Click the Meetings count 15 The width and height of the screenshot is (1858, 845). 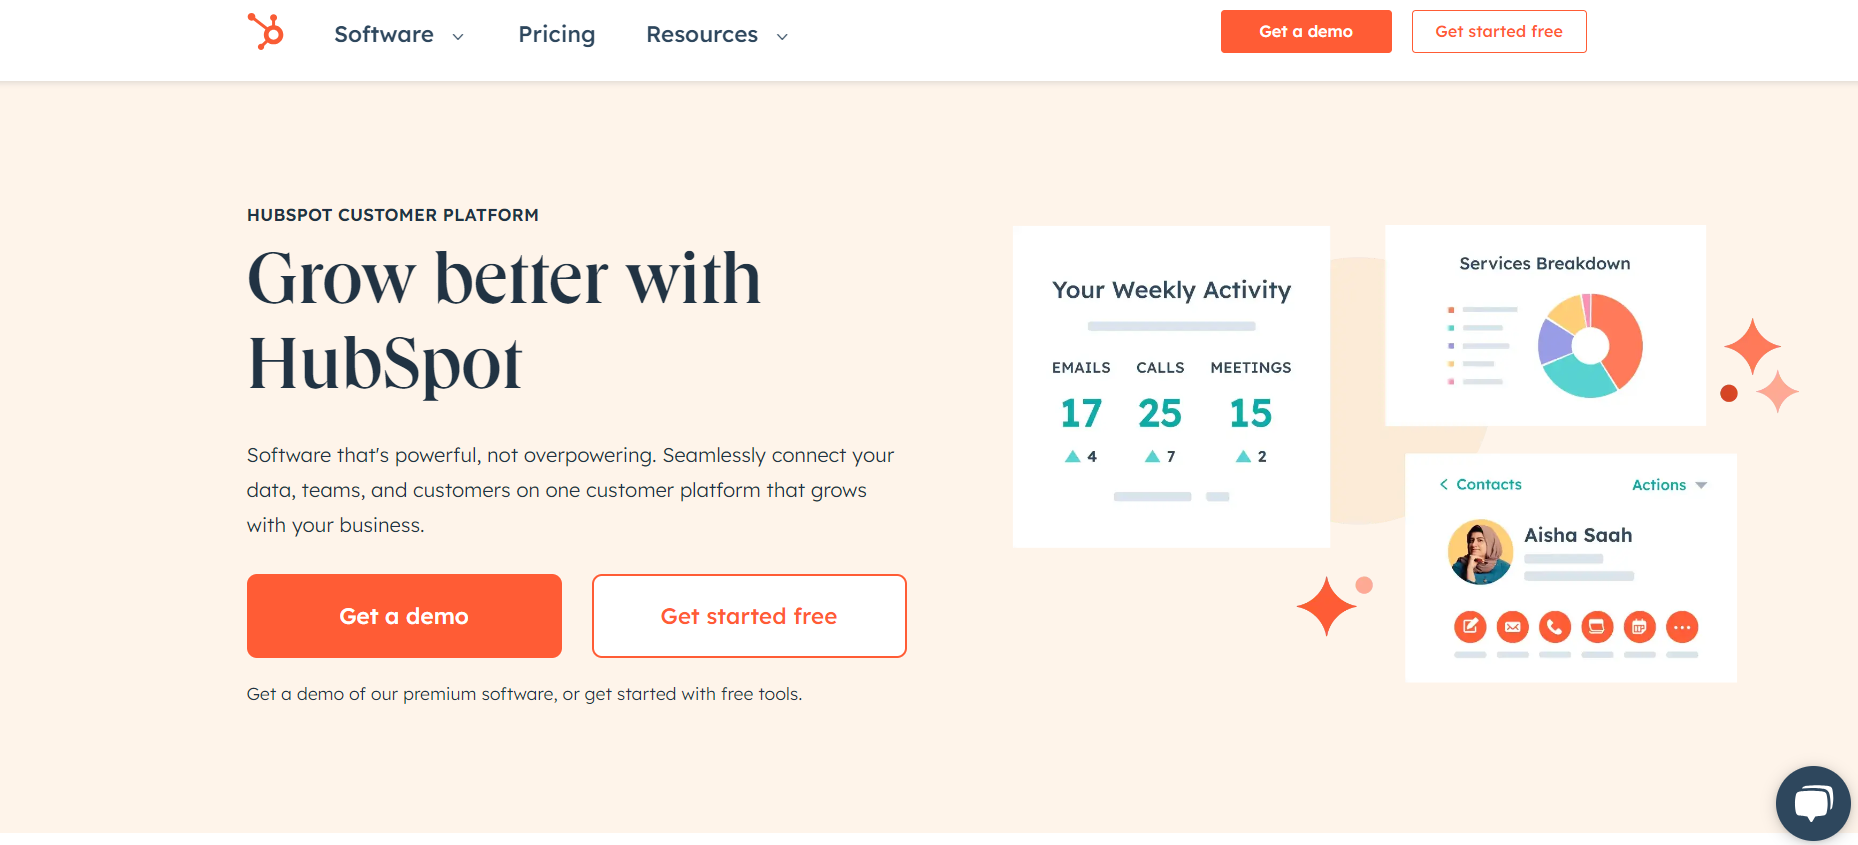1250,414
